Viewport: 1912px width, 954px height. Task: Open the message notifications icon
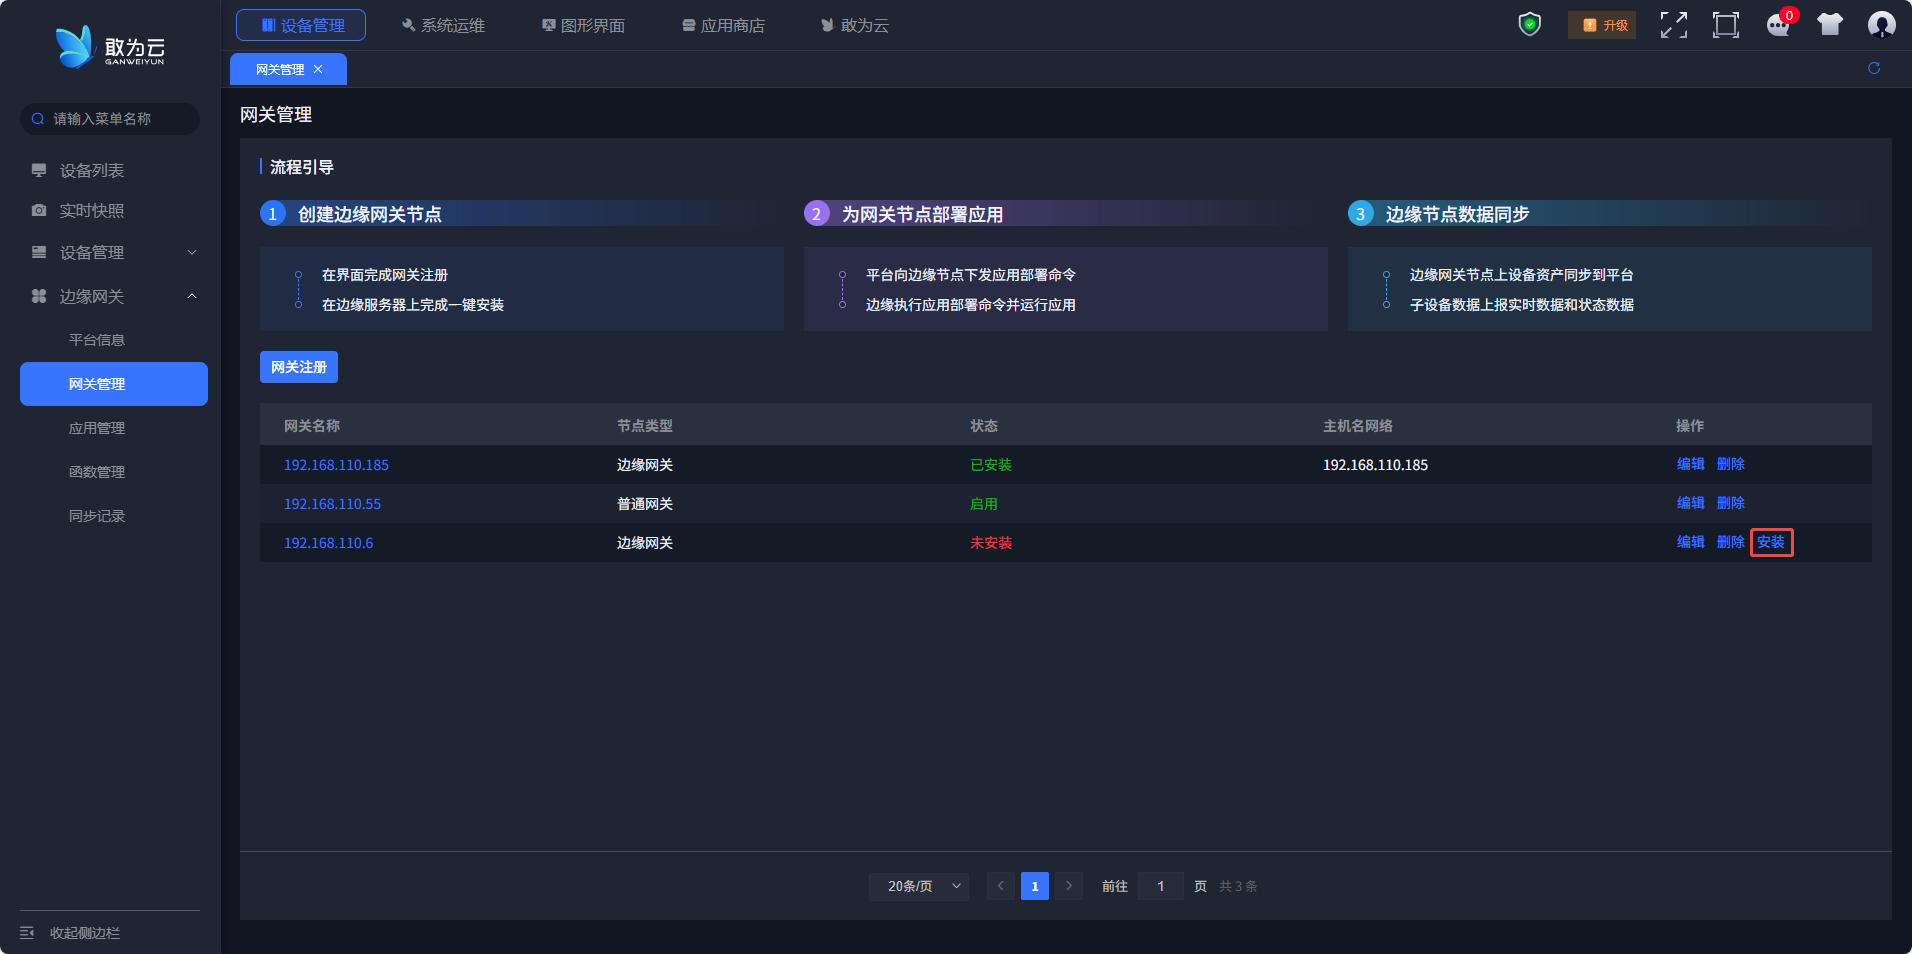tap(1778, 25)
